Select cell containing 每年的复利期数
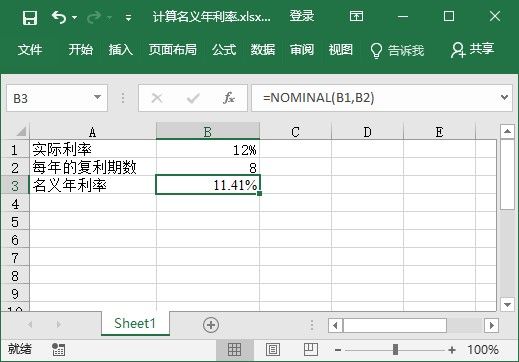Screen dimensions: 519x362 [93, 167]
